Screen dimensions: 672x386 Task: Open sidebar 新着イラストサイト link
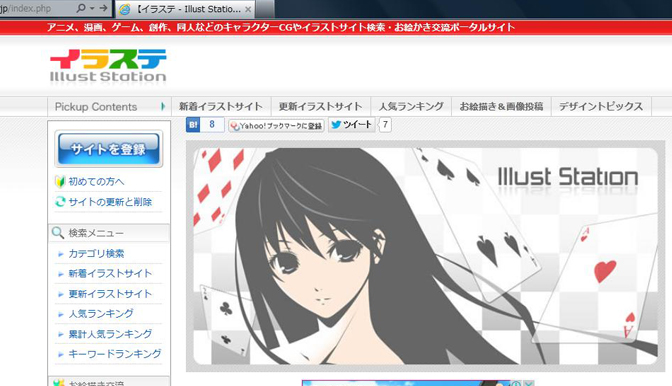(x=110, y=273)
